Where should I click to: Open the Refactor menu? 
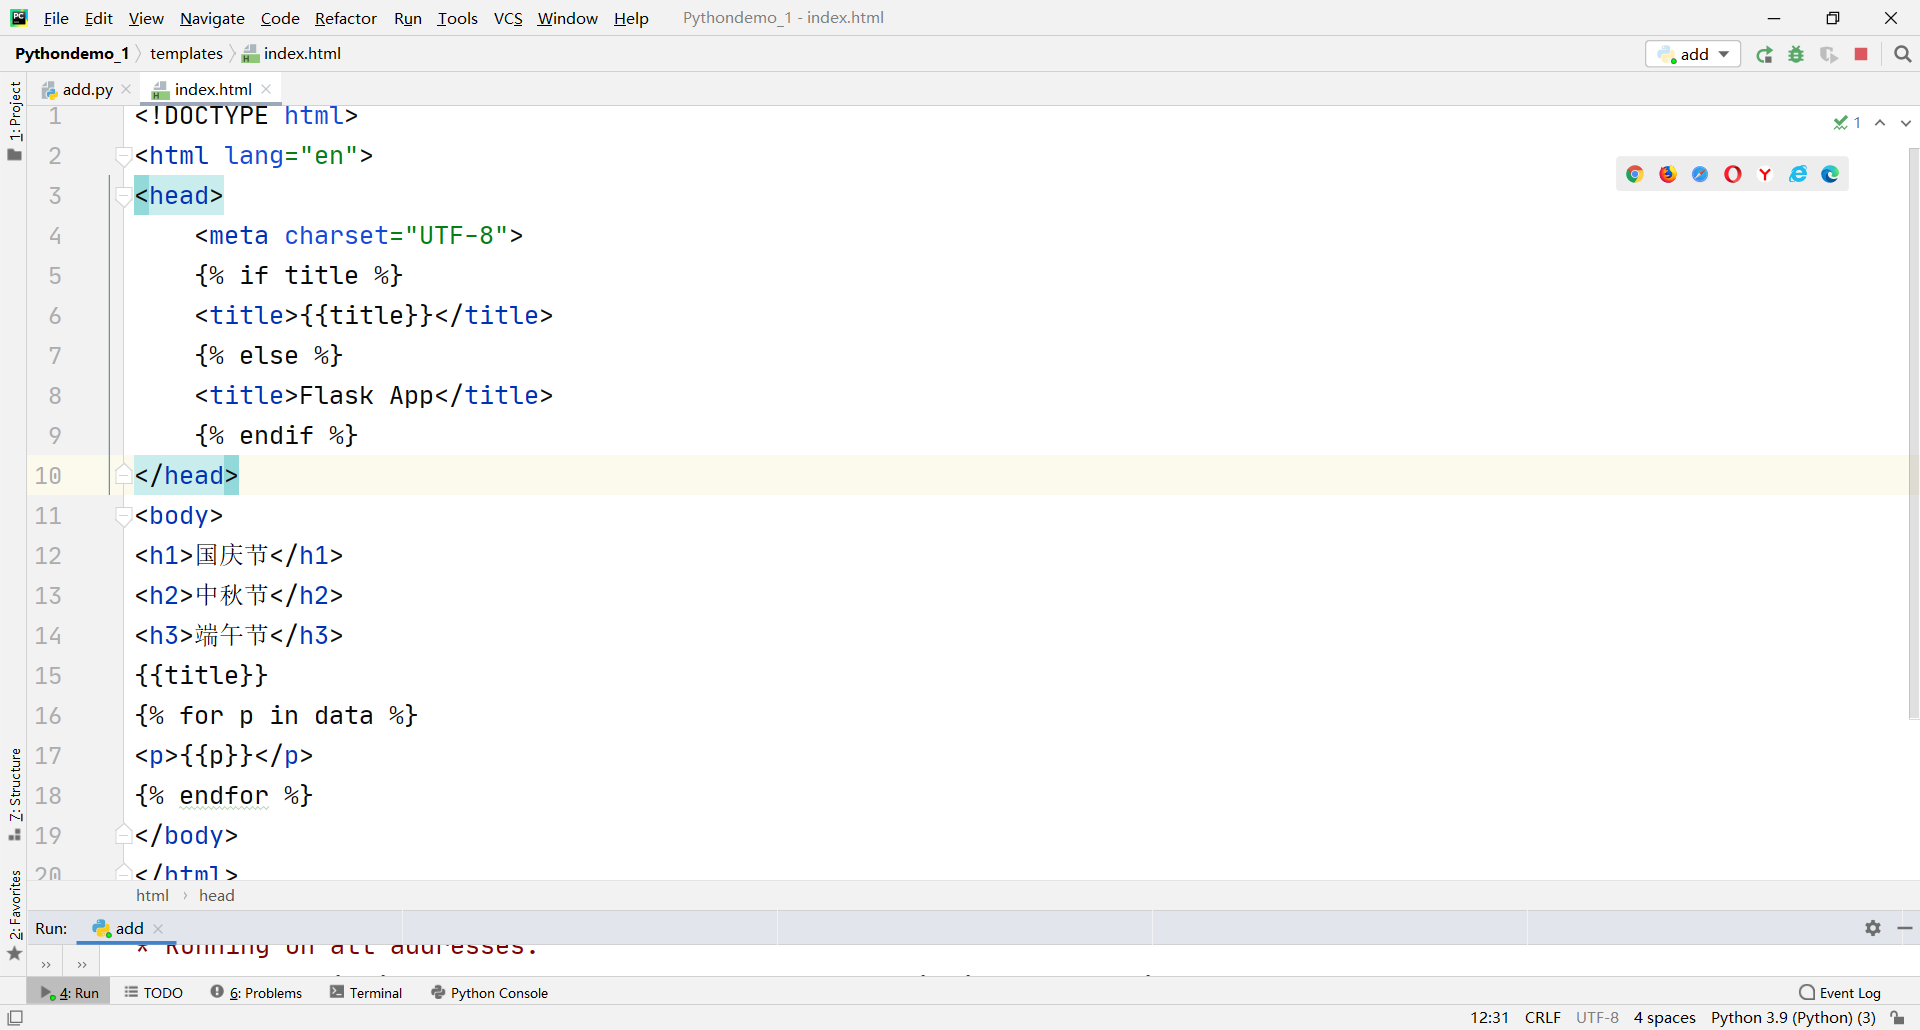coord(345,18)
